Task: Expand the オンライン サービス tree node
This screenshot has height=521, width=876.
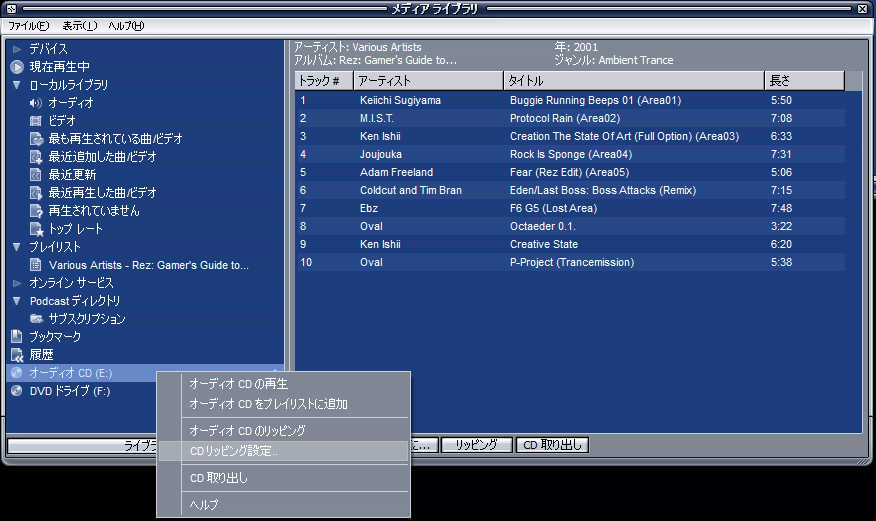Action: [17, 283]
